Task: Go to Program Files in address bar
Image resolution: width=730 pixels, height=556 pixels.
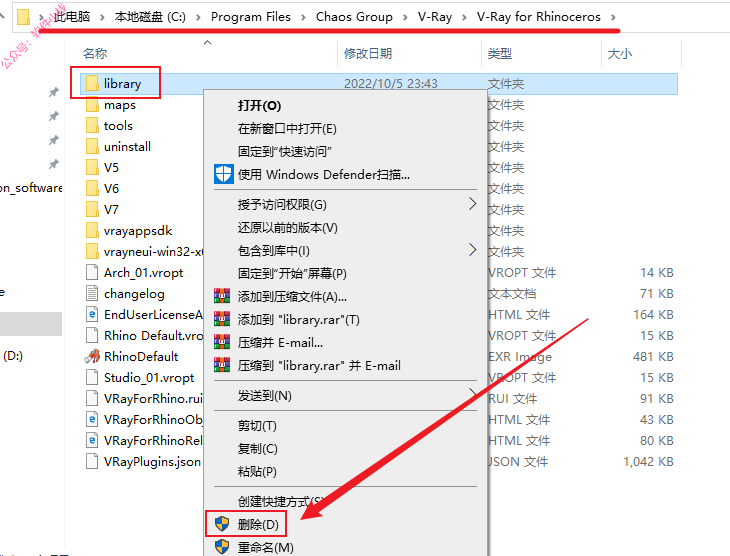Action: click(250, 17)
